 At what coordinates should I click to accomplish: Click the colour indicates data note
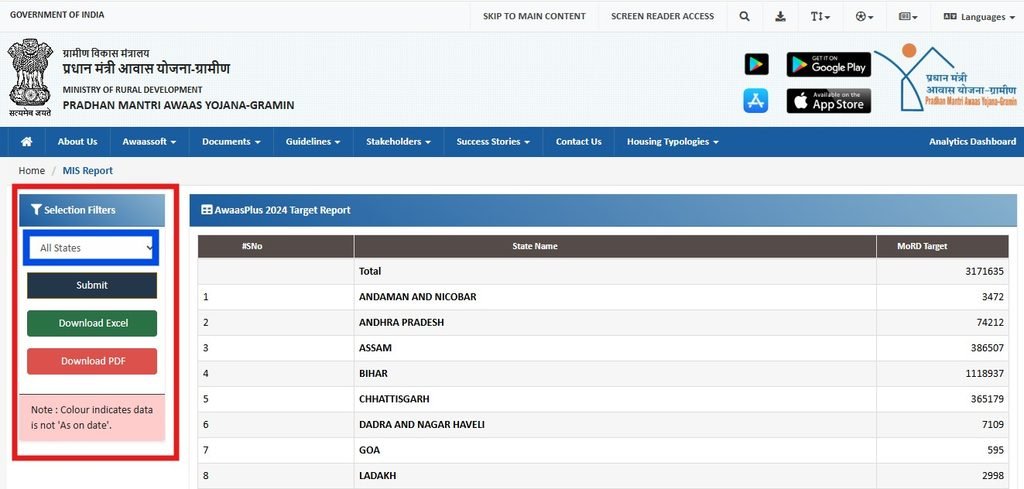pos(91,418)
